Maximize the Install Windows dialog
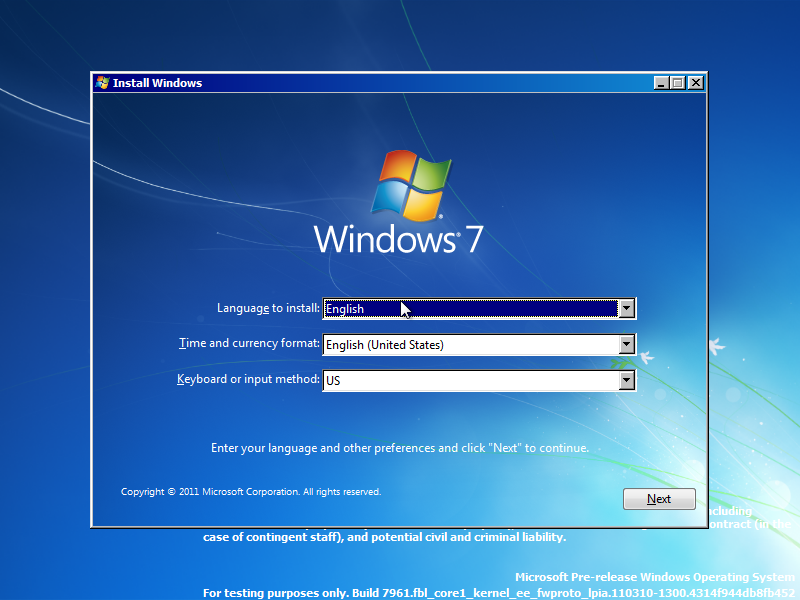The width and height of the screenshot is (800, 600). (x=678, y=83)
